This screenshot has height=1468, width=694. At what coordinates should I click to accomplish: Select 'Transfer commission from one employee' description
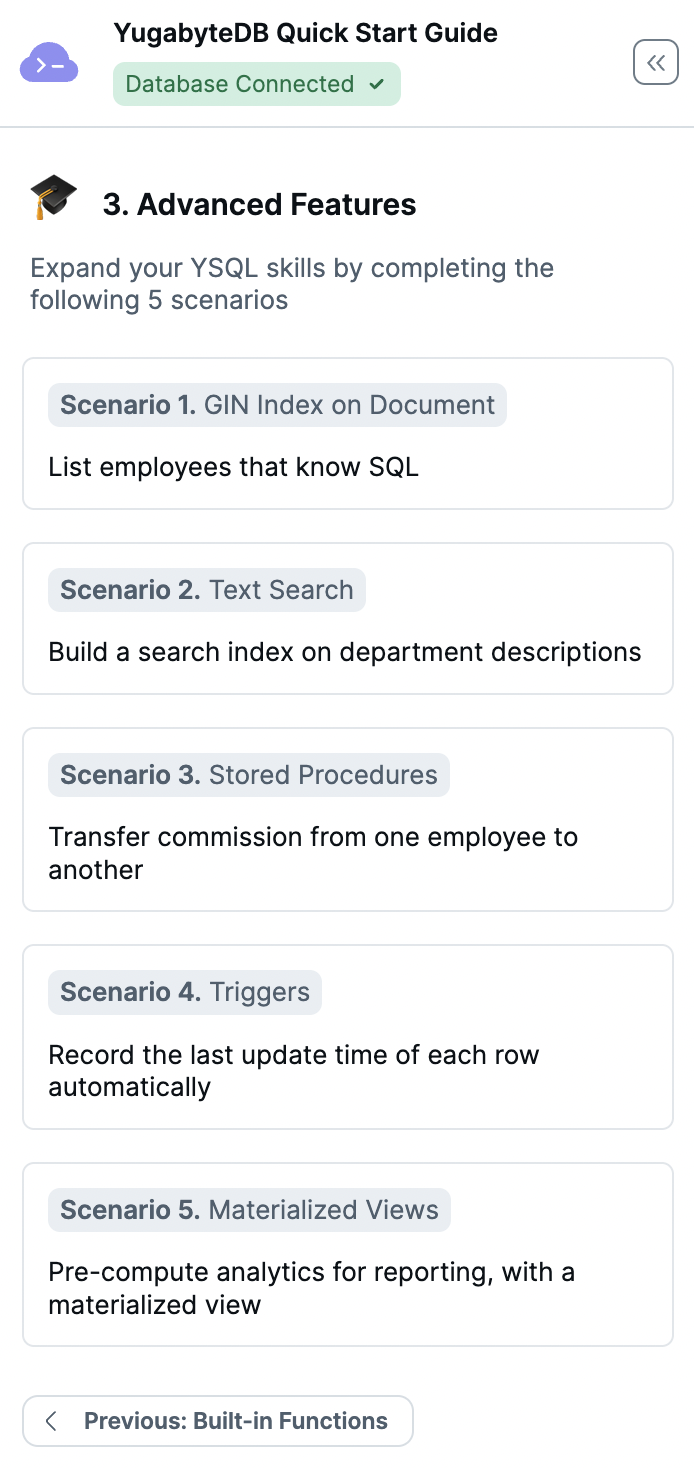[313, 853]
